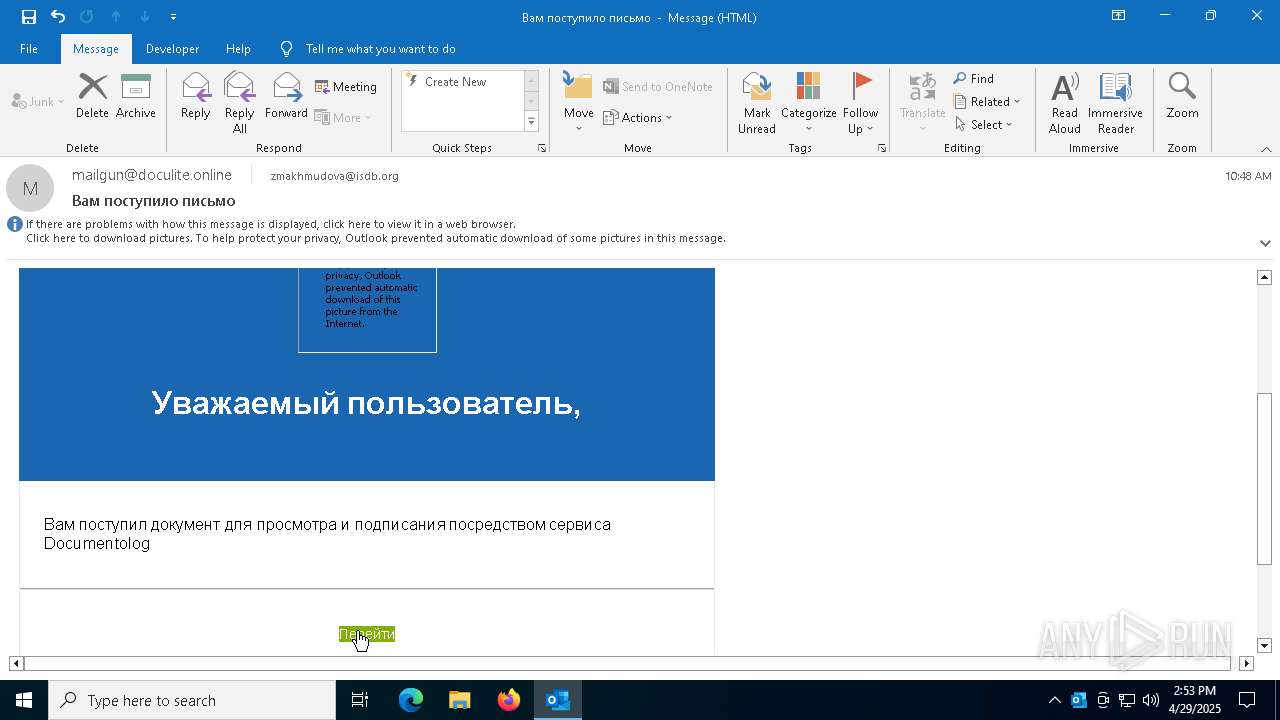Open Ribbon Display Options
1280x720 pixels.
1118,16
